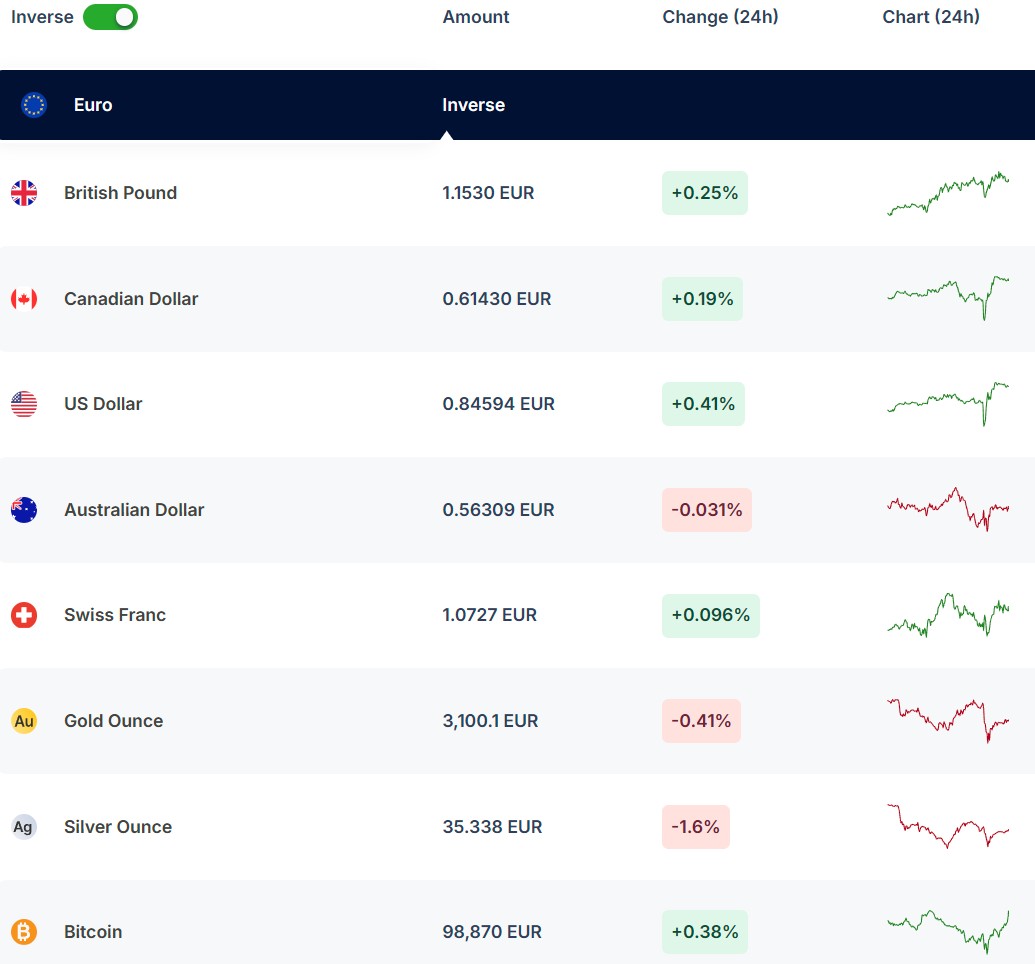Click the Euro flag icon
The width and height of the screenshot is (1035, 964).
point(34,105)
